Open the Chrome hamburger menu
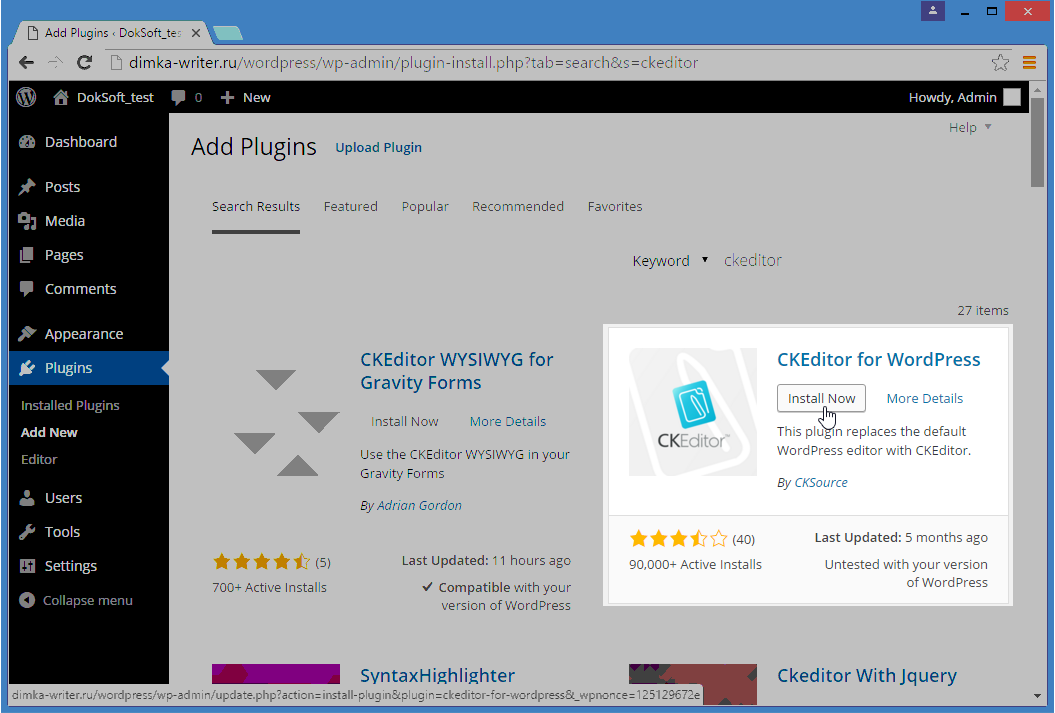The width and height of the screenshot is (1055, 713). pyautogui.click(x=1029, y=63)
